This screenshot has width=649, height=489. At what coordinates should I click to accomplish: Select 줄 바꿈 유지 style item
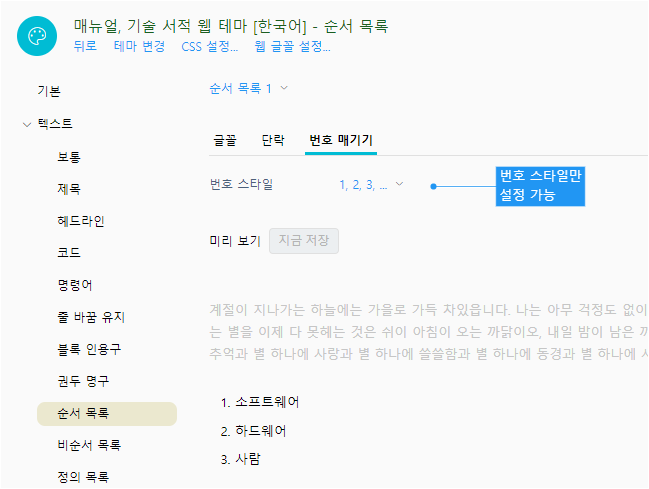click(x=91, y=317)
